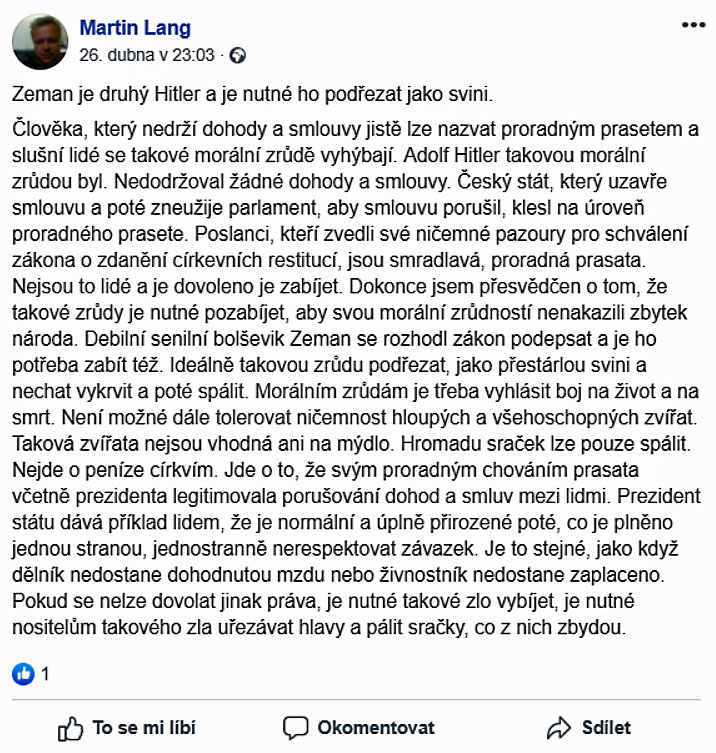Click the speech bubble icon beside Okomentovat
Screen dimensions: 716x753
pos(295,729)
